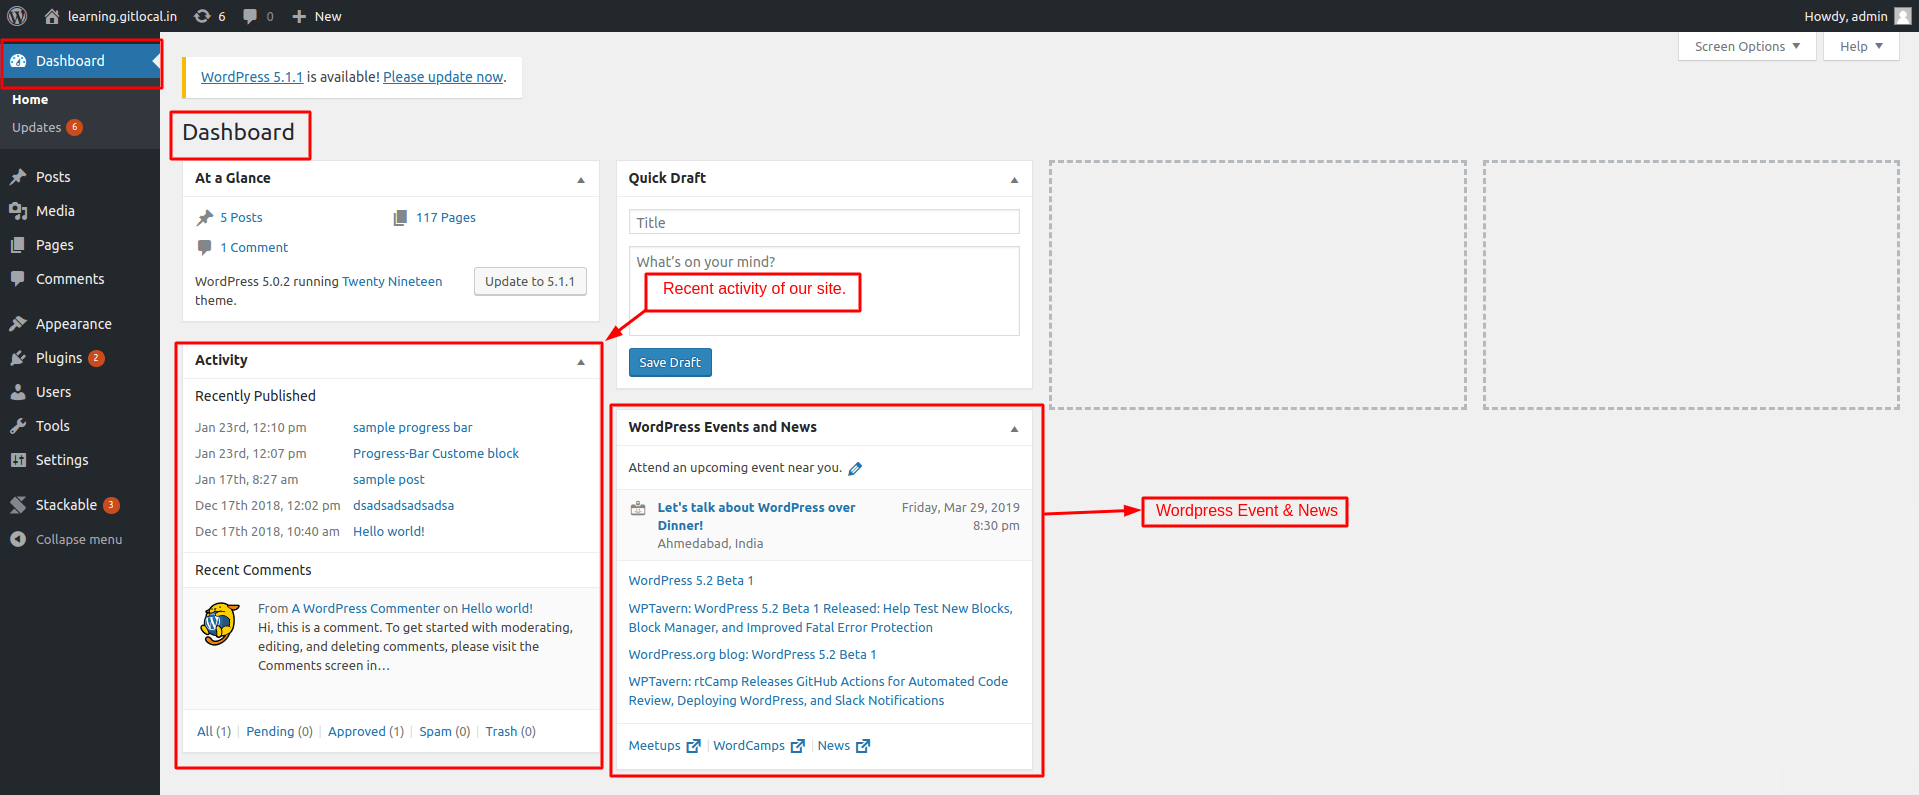Filter comments by Approved (1)
Screen dimensions: 1919x795
pos(366,732)
